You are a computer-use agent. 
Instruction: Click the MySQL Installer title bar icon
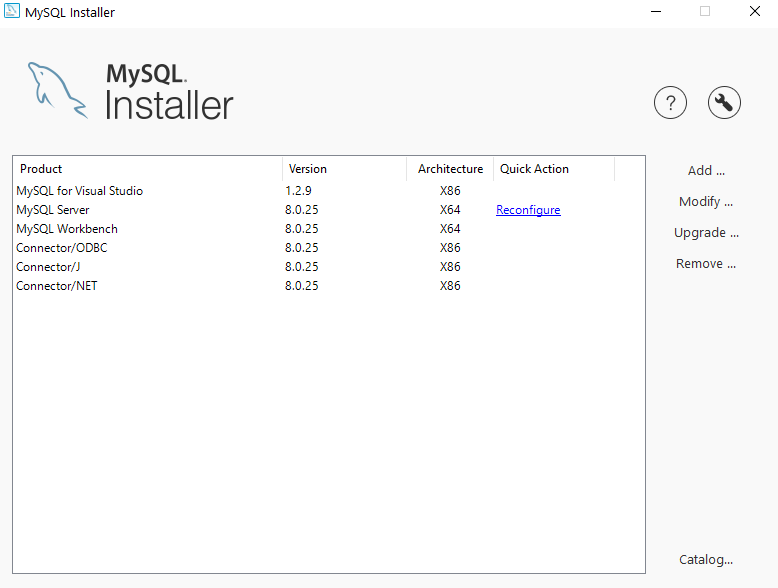[13, 12]
